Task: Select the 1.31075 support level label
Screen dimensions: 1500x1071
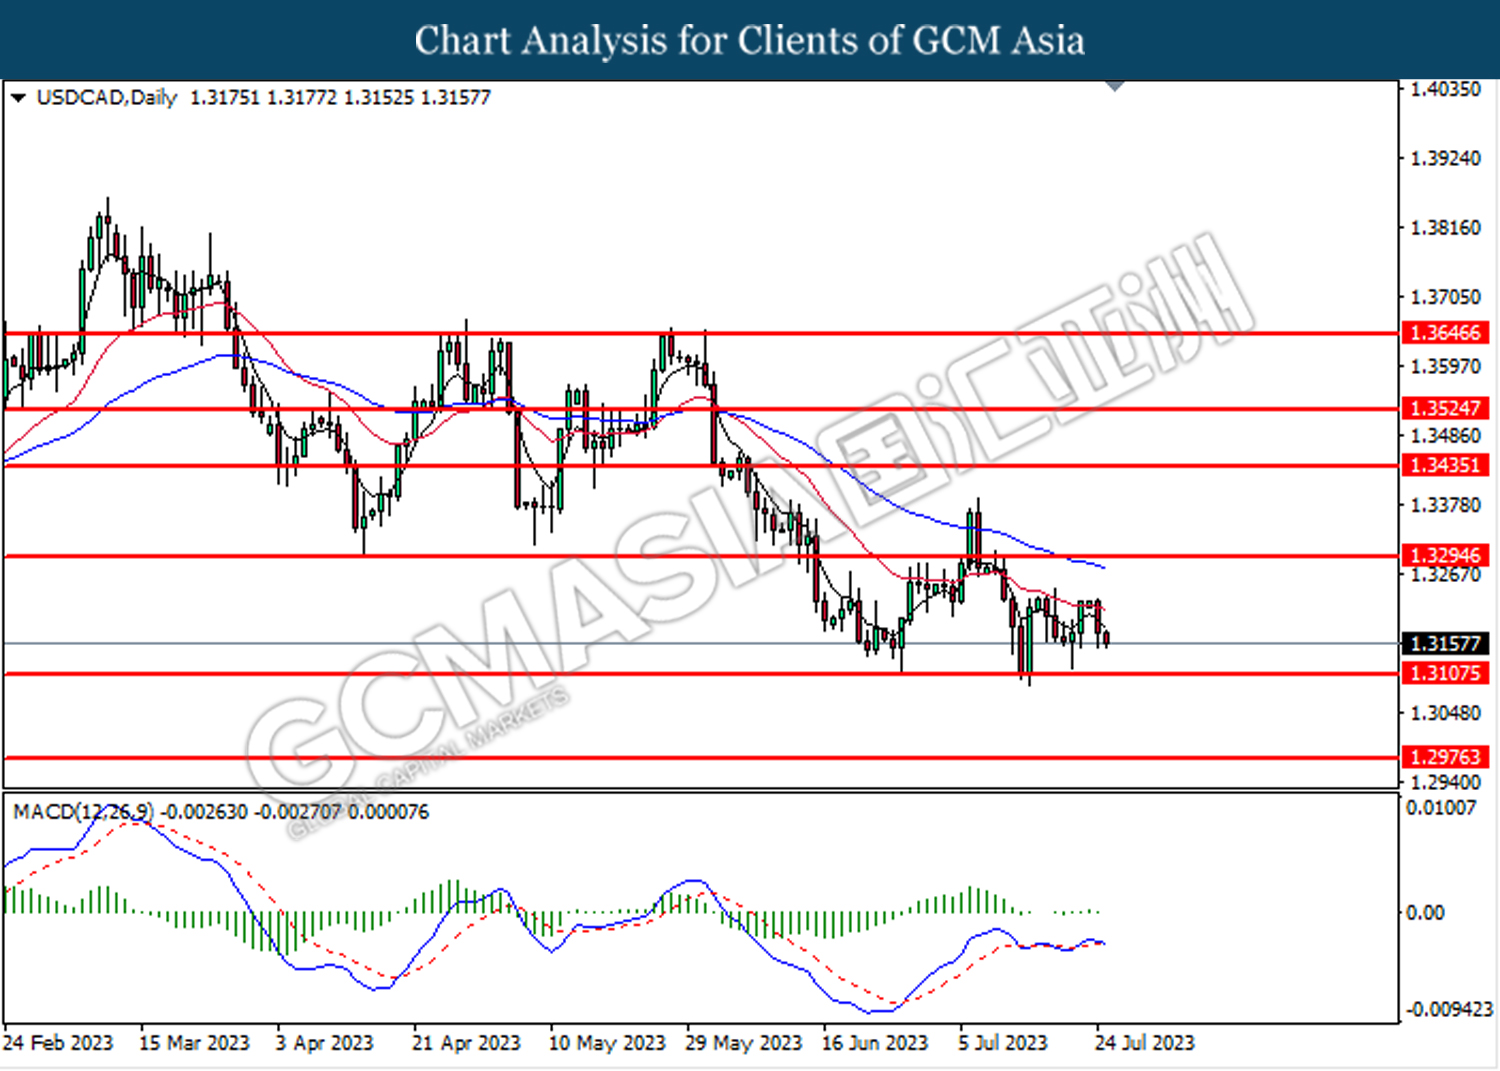Action: click(1445, 673)
